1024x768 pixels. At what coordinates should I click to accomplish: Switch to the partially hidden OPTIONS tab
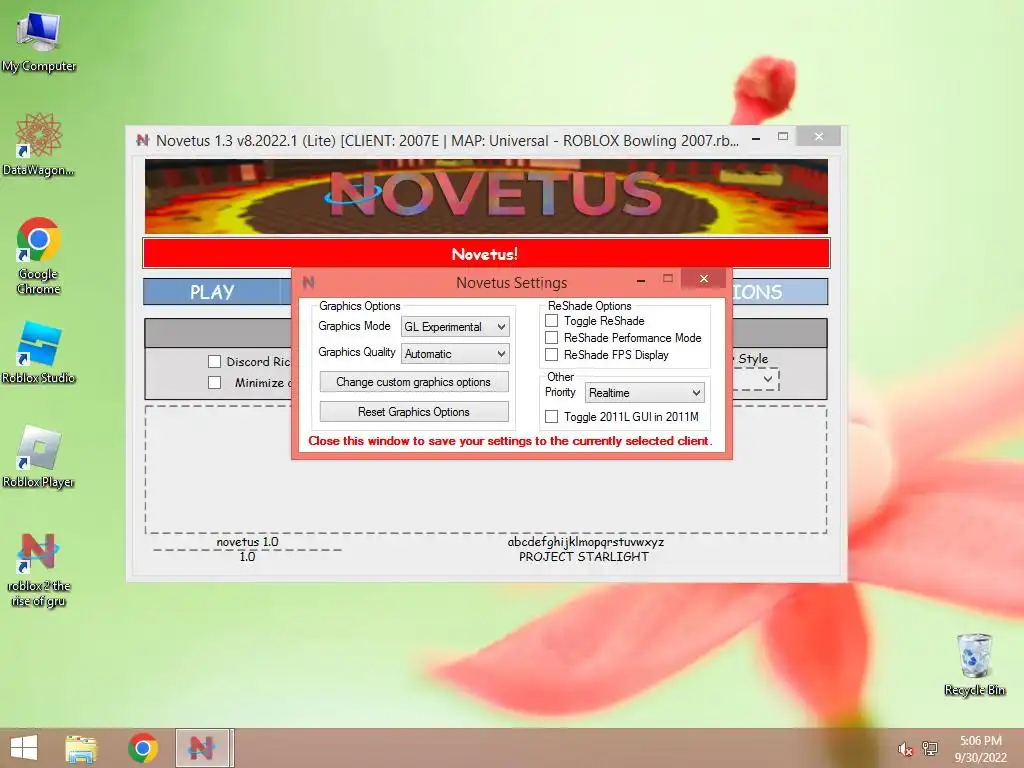click(780, 292)
